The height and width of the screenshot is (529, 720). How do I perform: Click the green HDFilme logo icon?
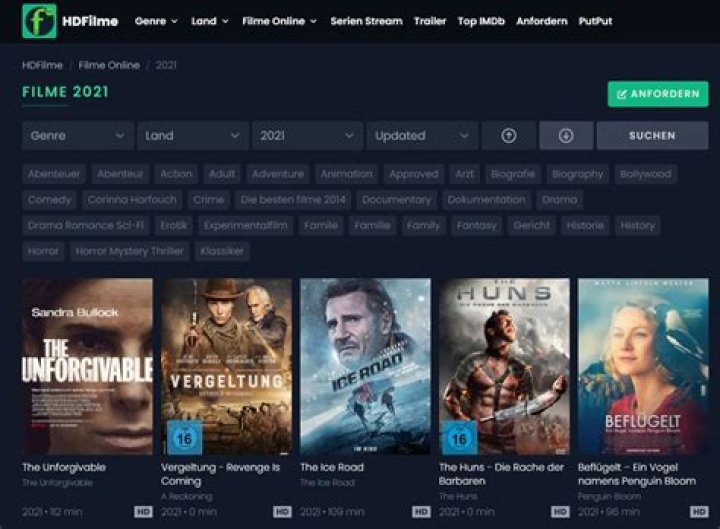tap(39, 21)
